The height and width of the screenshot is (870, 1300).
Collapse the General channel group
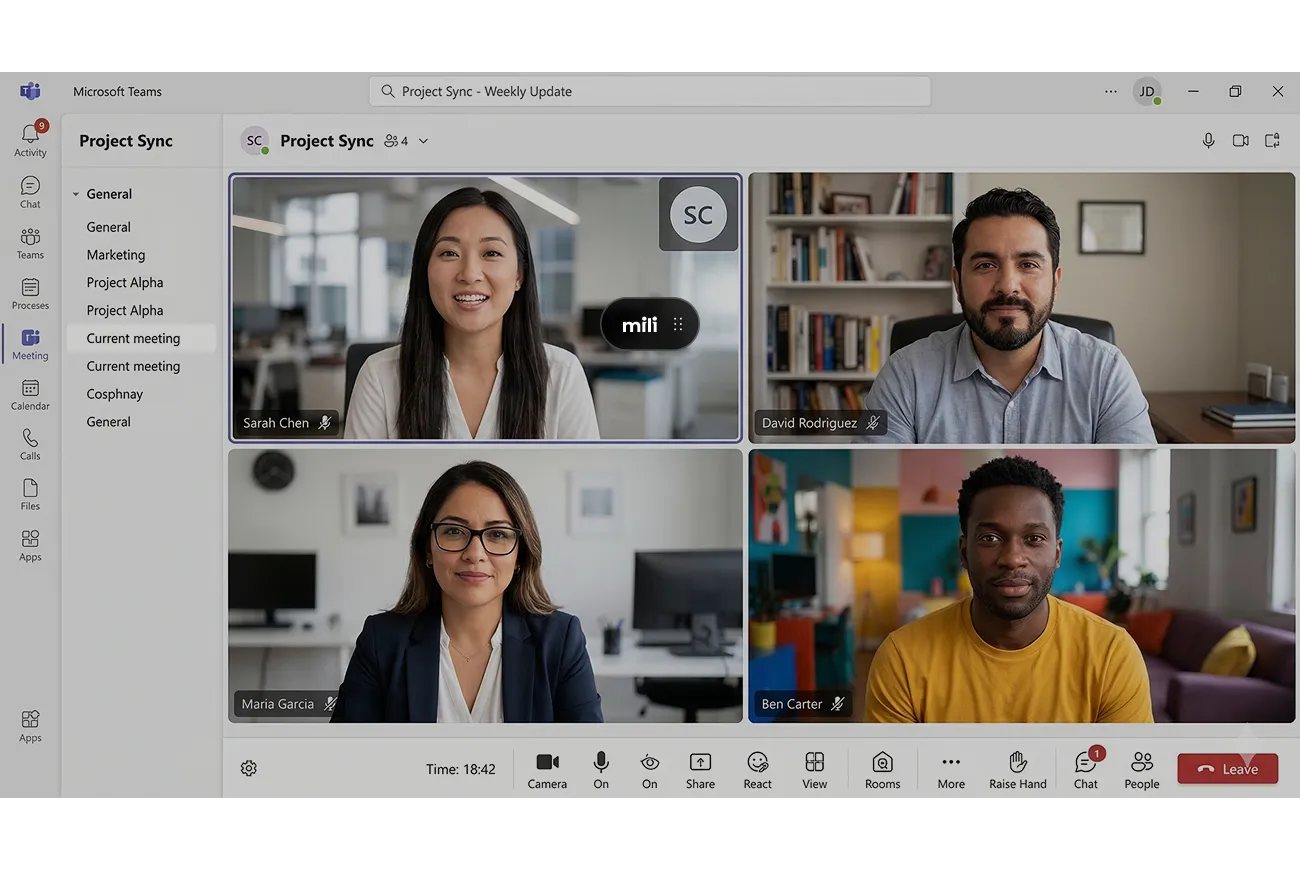pyautogui.click(x=76, y=194)
